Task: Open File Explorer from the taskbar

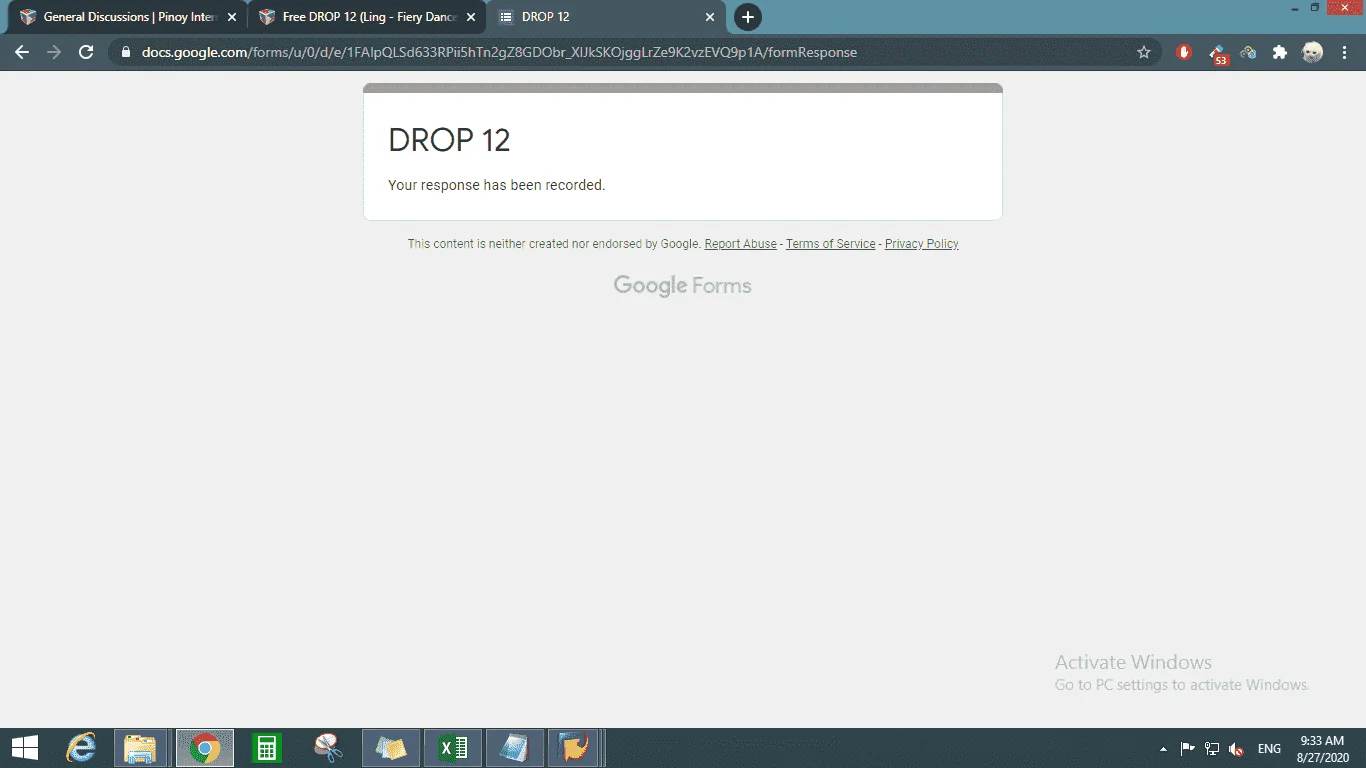Action: click(x=140, y=748)
